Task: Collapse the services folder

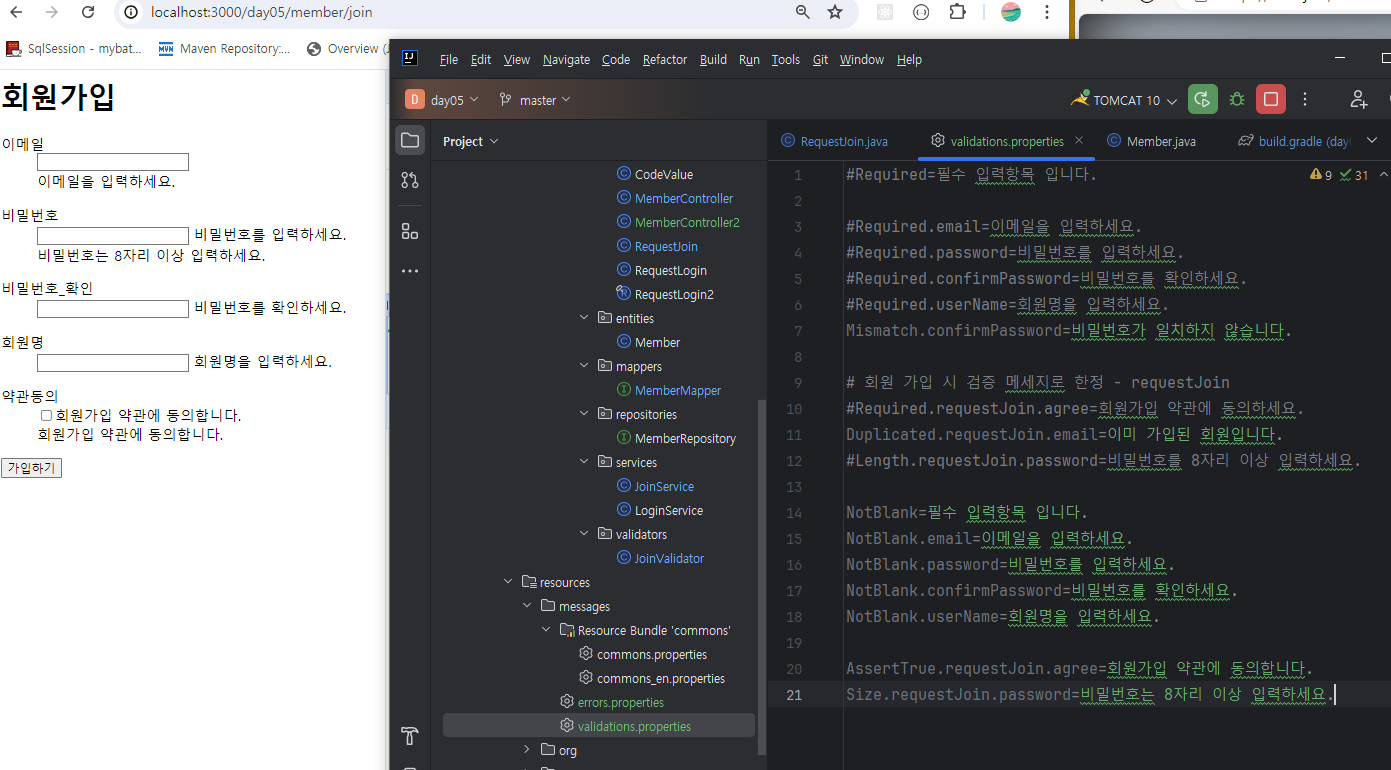Action: [x=585, y=462]
